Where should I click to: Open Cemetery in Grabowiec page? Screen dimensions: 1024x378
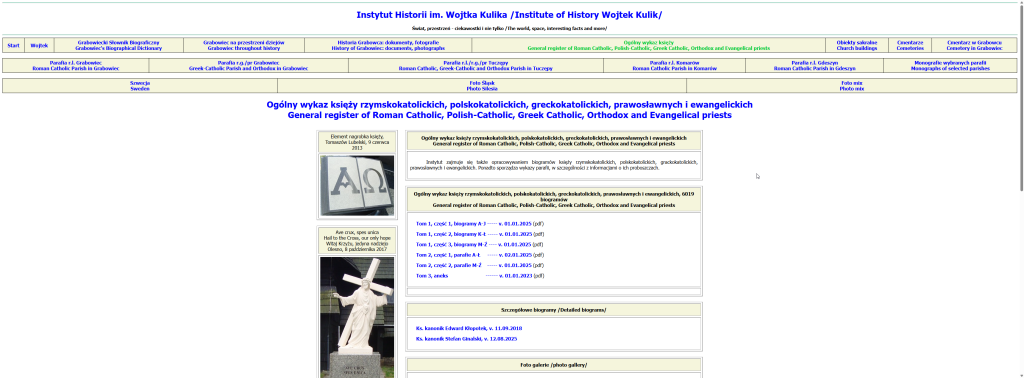coord(974,45)
